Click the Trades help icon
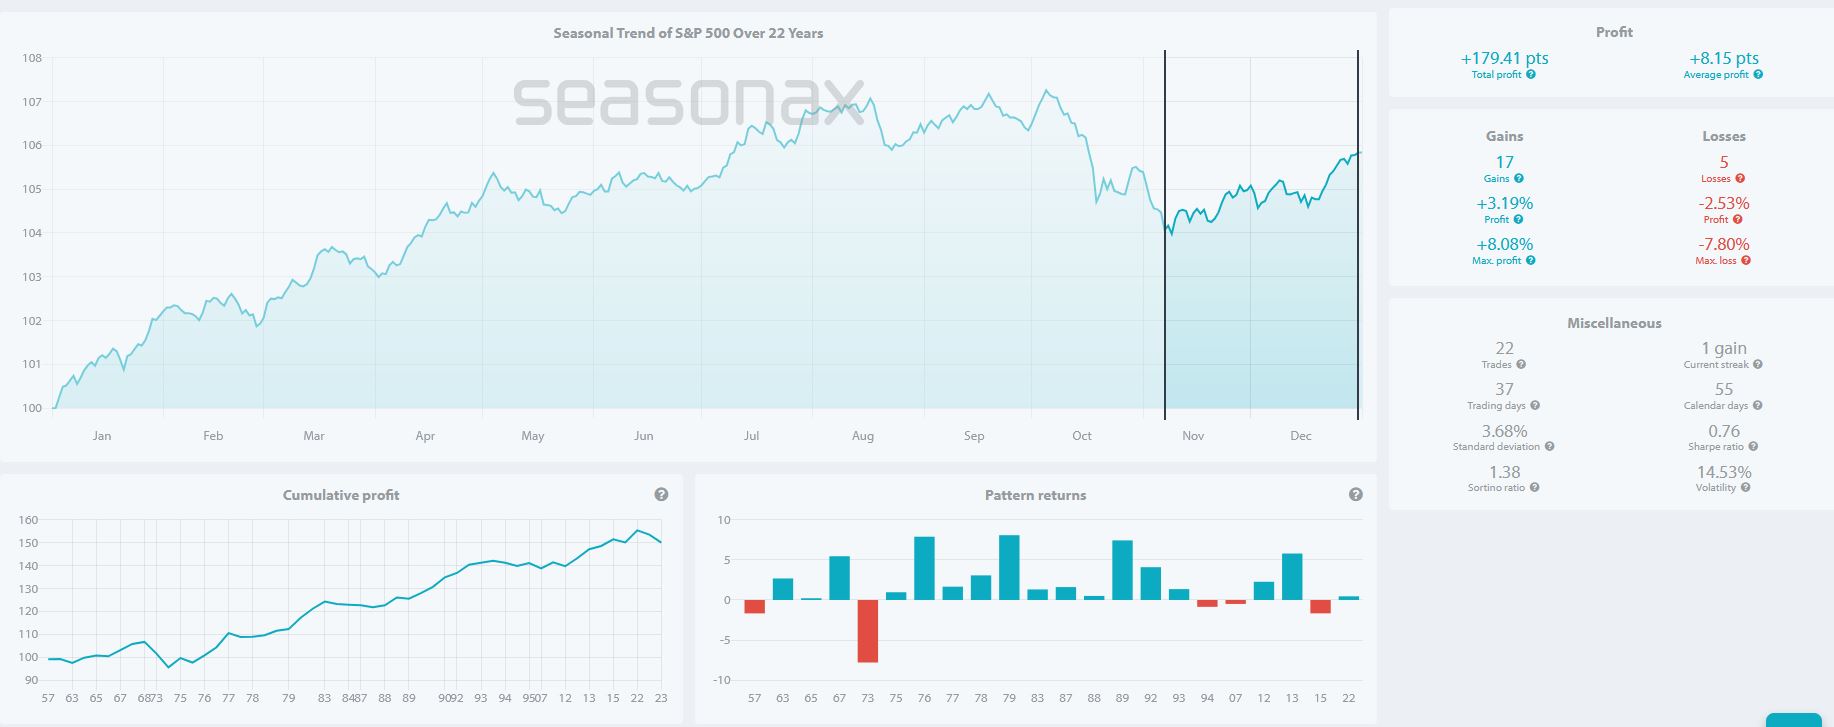The height and width of the screenshot is (727, 1834). pos(1521,365)
